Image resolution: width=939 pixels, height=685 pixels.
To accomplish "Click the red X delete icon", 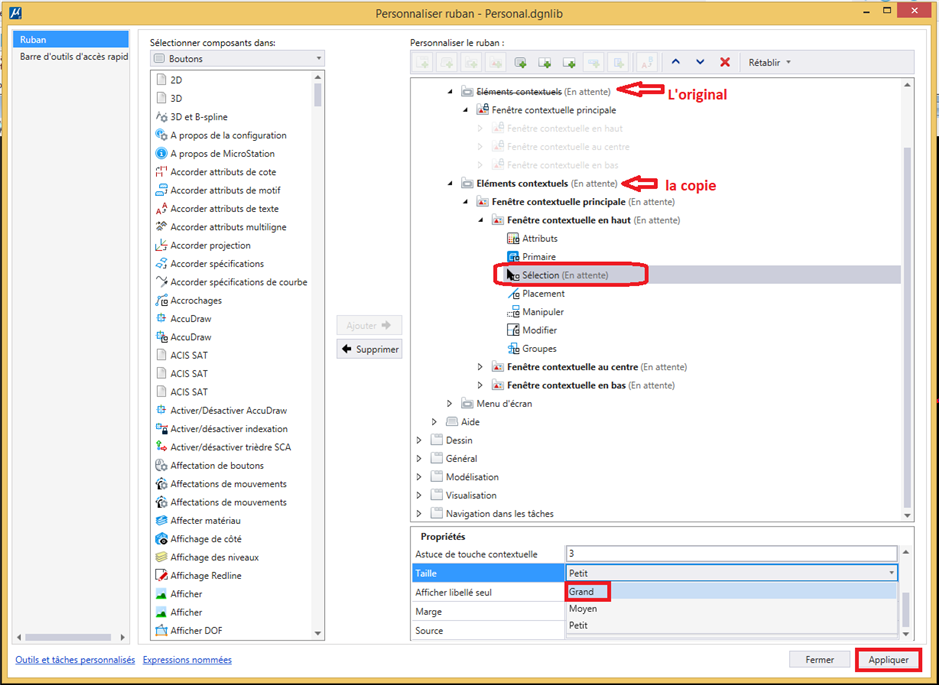I will (x=724, y=61).
